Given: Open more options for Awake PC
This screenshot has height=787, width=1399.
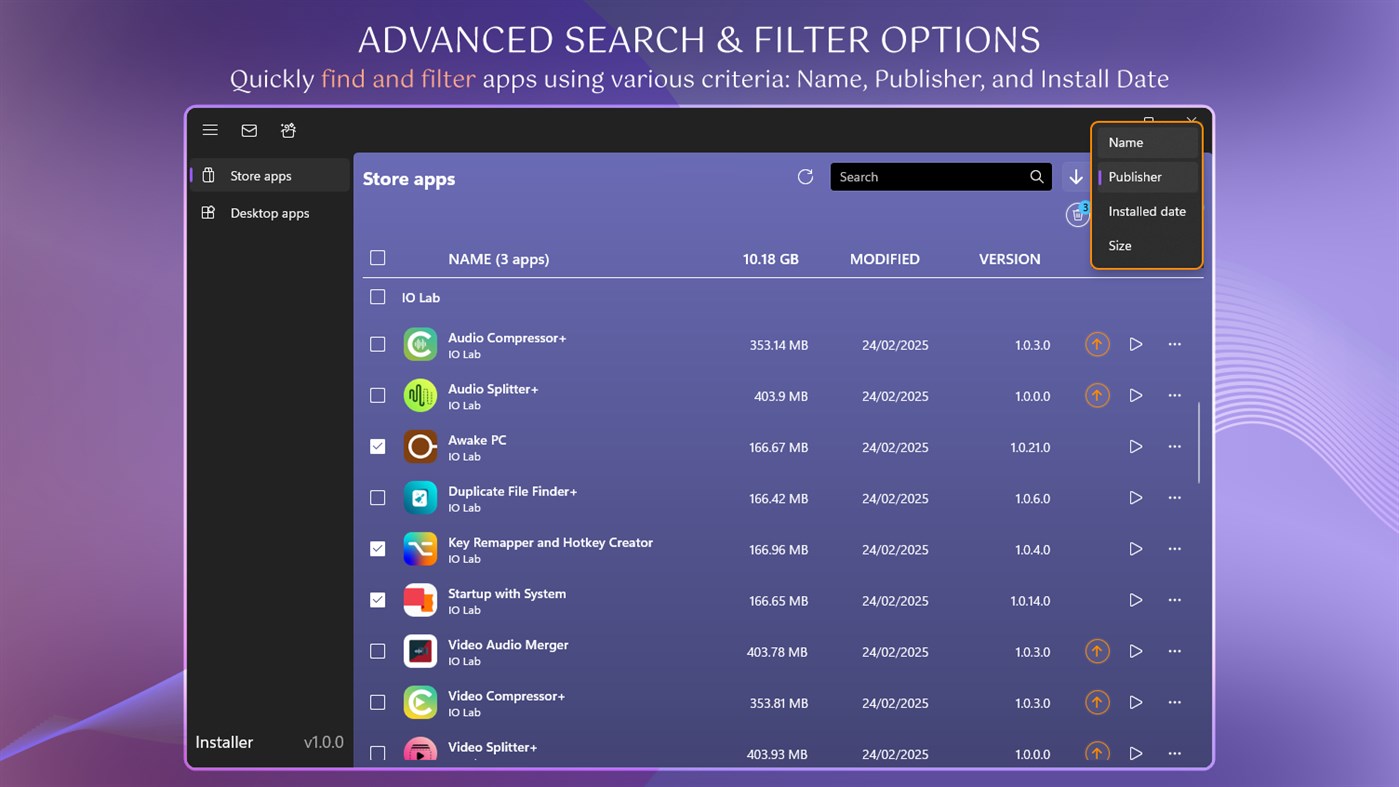Looking at the screenshot, I should point(1175,446).
